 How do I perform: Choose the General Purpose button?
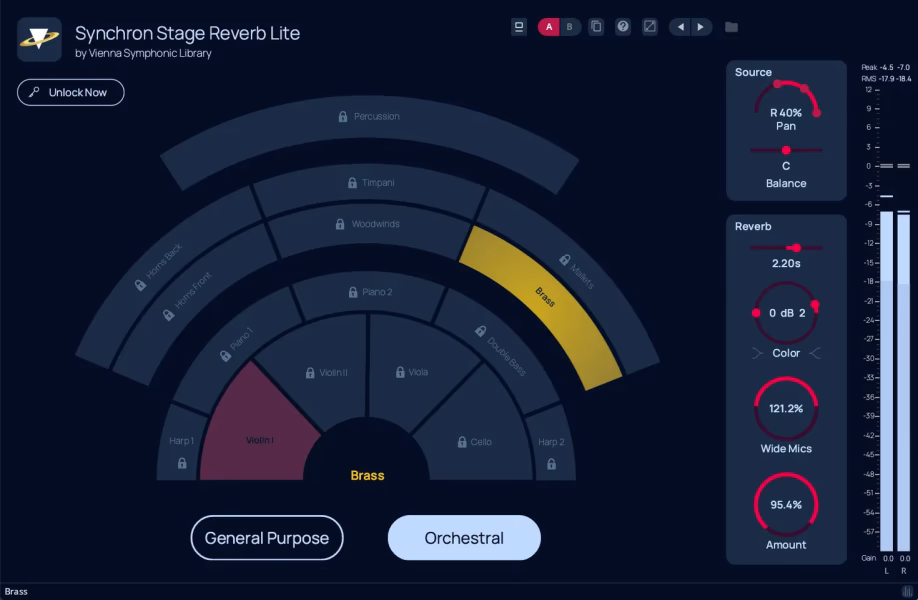267,538
